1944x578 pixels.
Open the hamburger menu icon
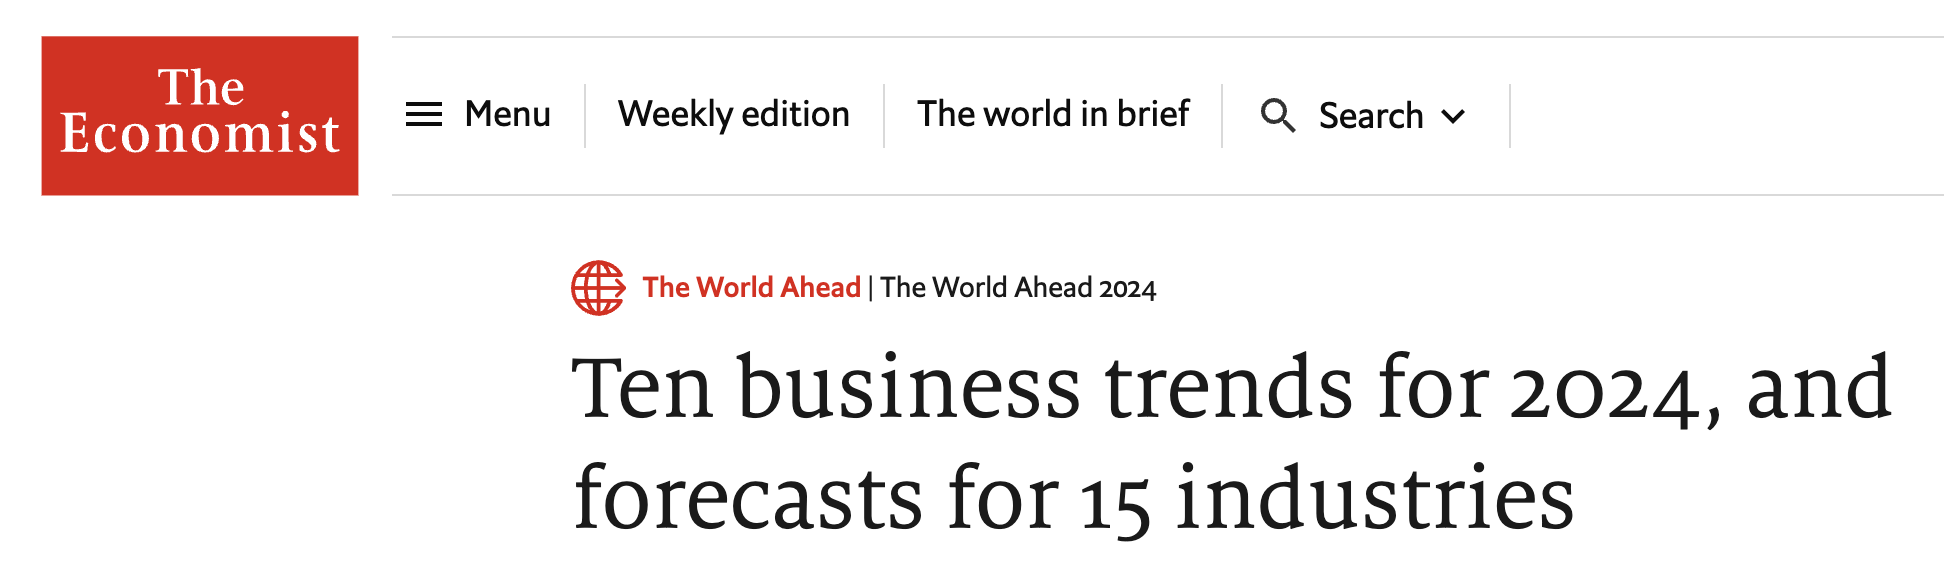click(423, 115)
